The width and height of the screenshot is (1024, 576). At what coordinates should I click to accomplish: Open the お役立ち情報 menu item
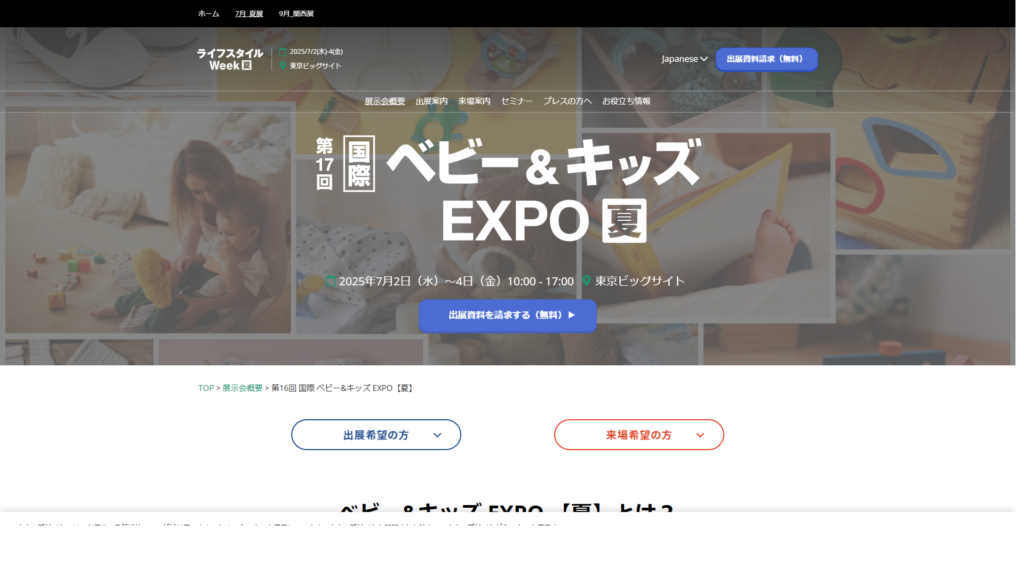coord(626,101)
